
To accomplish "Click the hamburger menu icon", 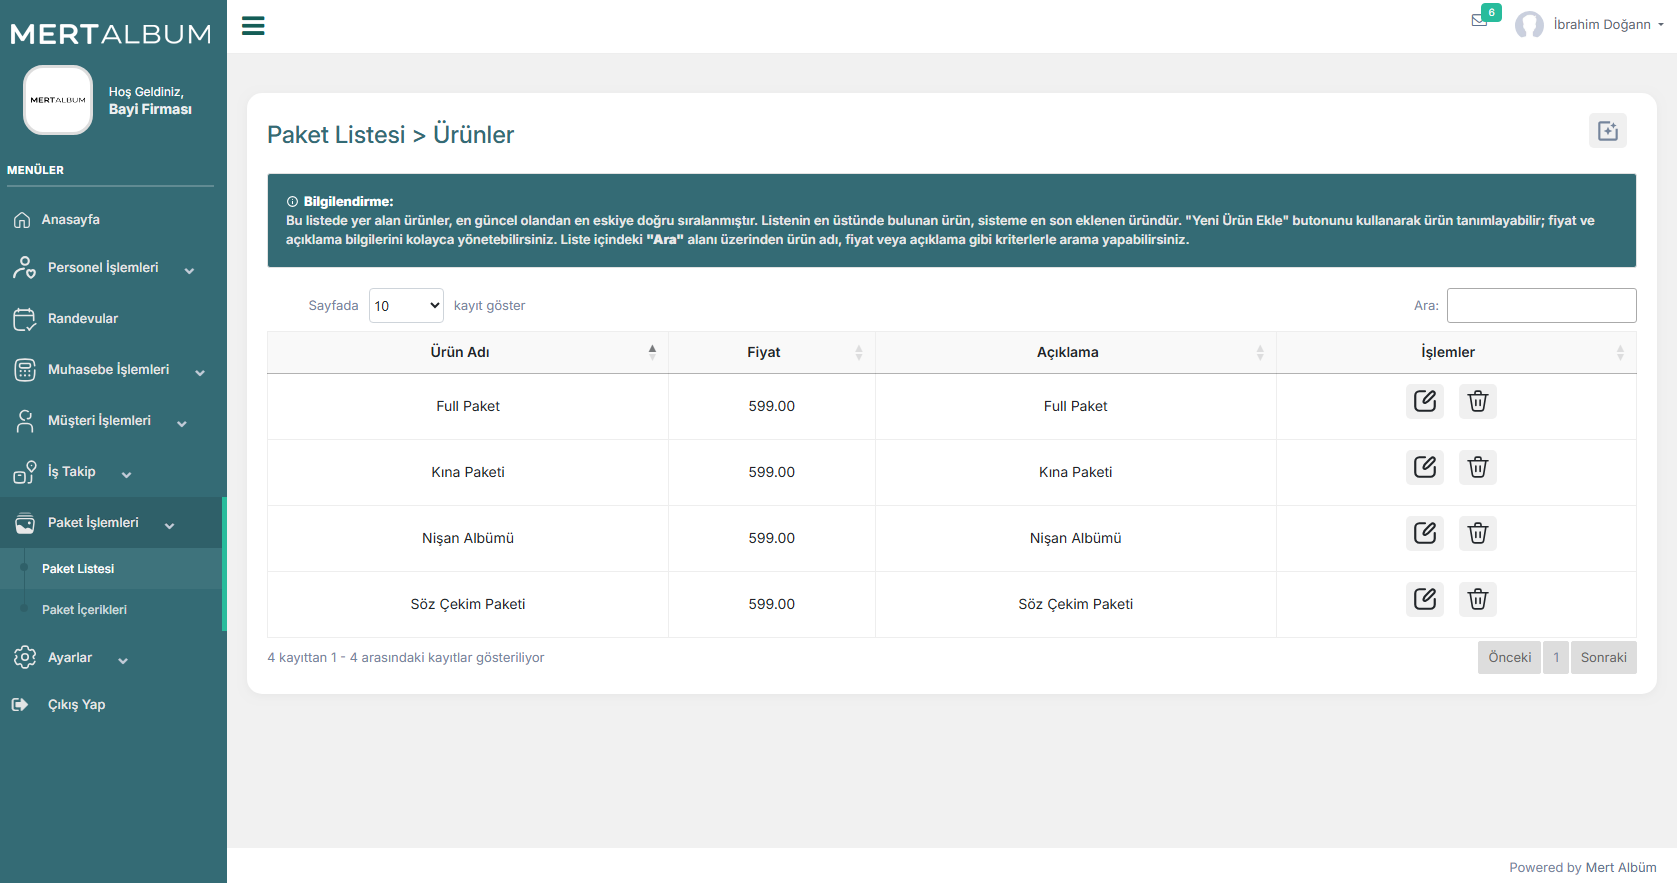I will (x=253, y=26).
